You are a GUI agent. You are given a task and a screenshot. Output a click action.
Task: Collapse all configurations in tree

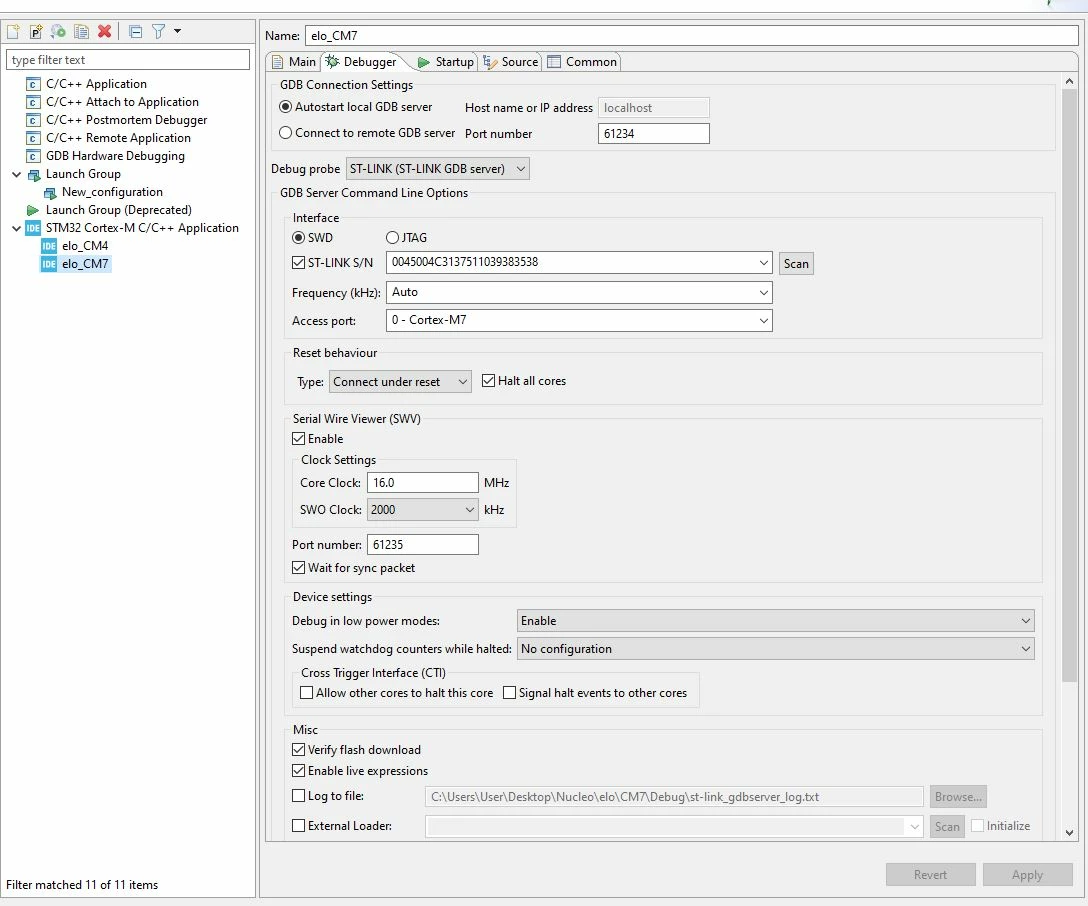[x=135, y=31]
